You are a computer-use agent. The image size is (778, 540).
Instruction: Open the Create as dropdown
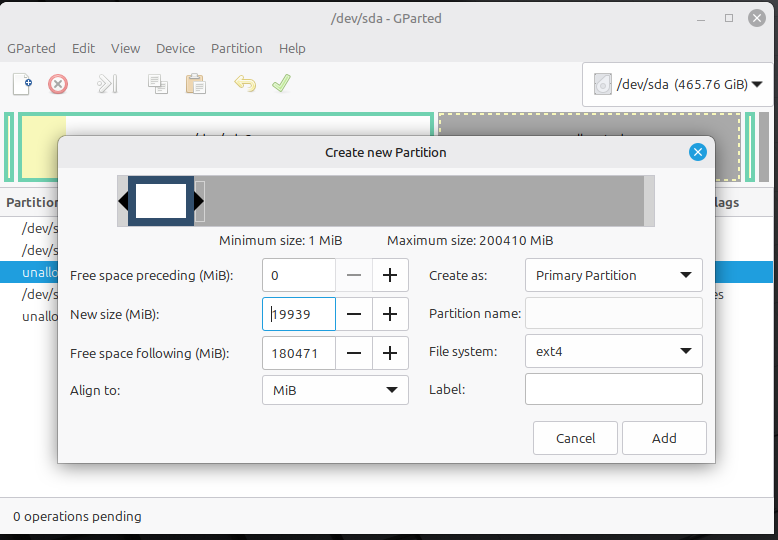[614, 275]
